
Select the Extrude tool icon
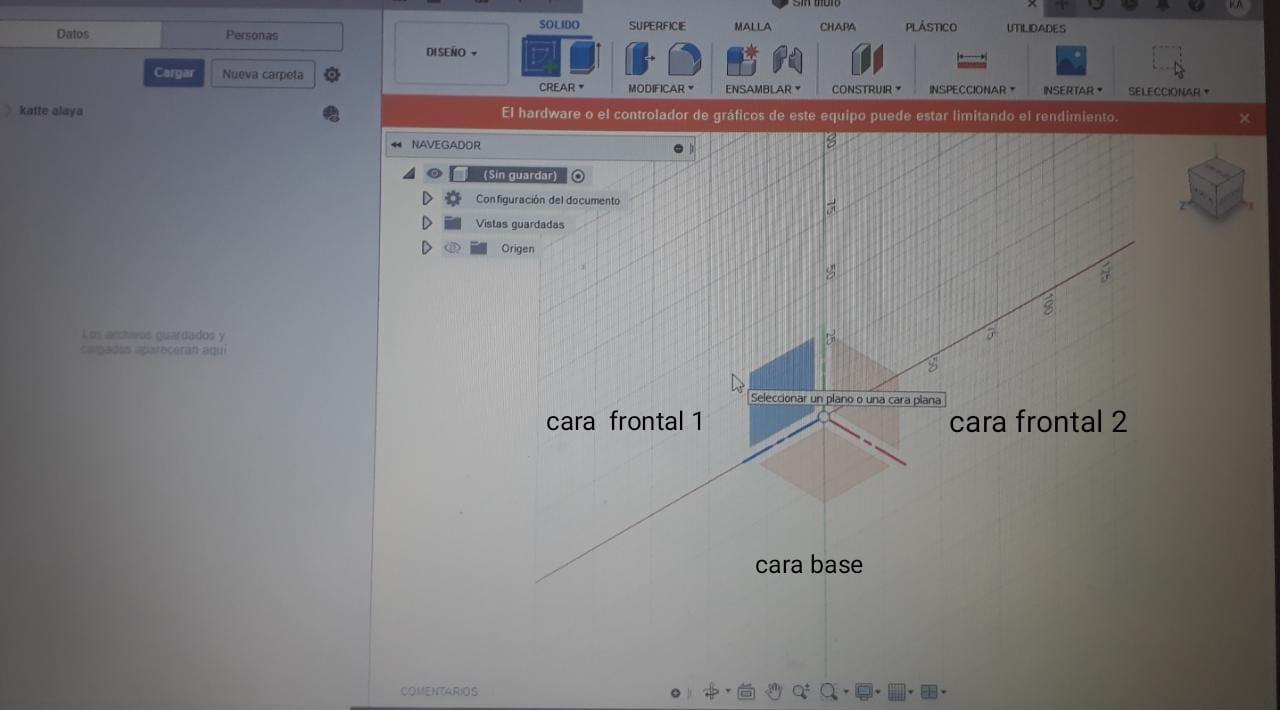tap(583, 58)
